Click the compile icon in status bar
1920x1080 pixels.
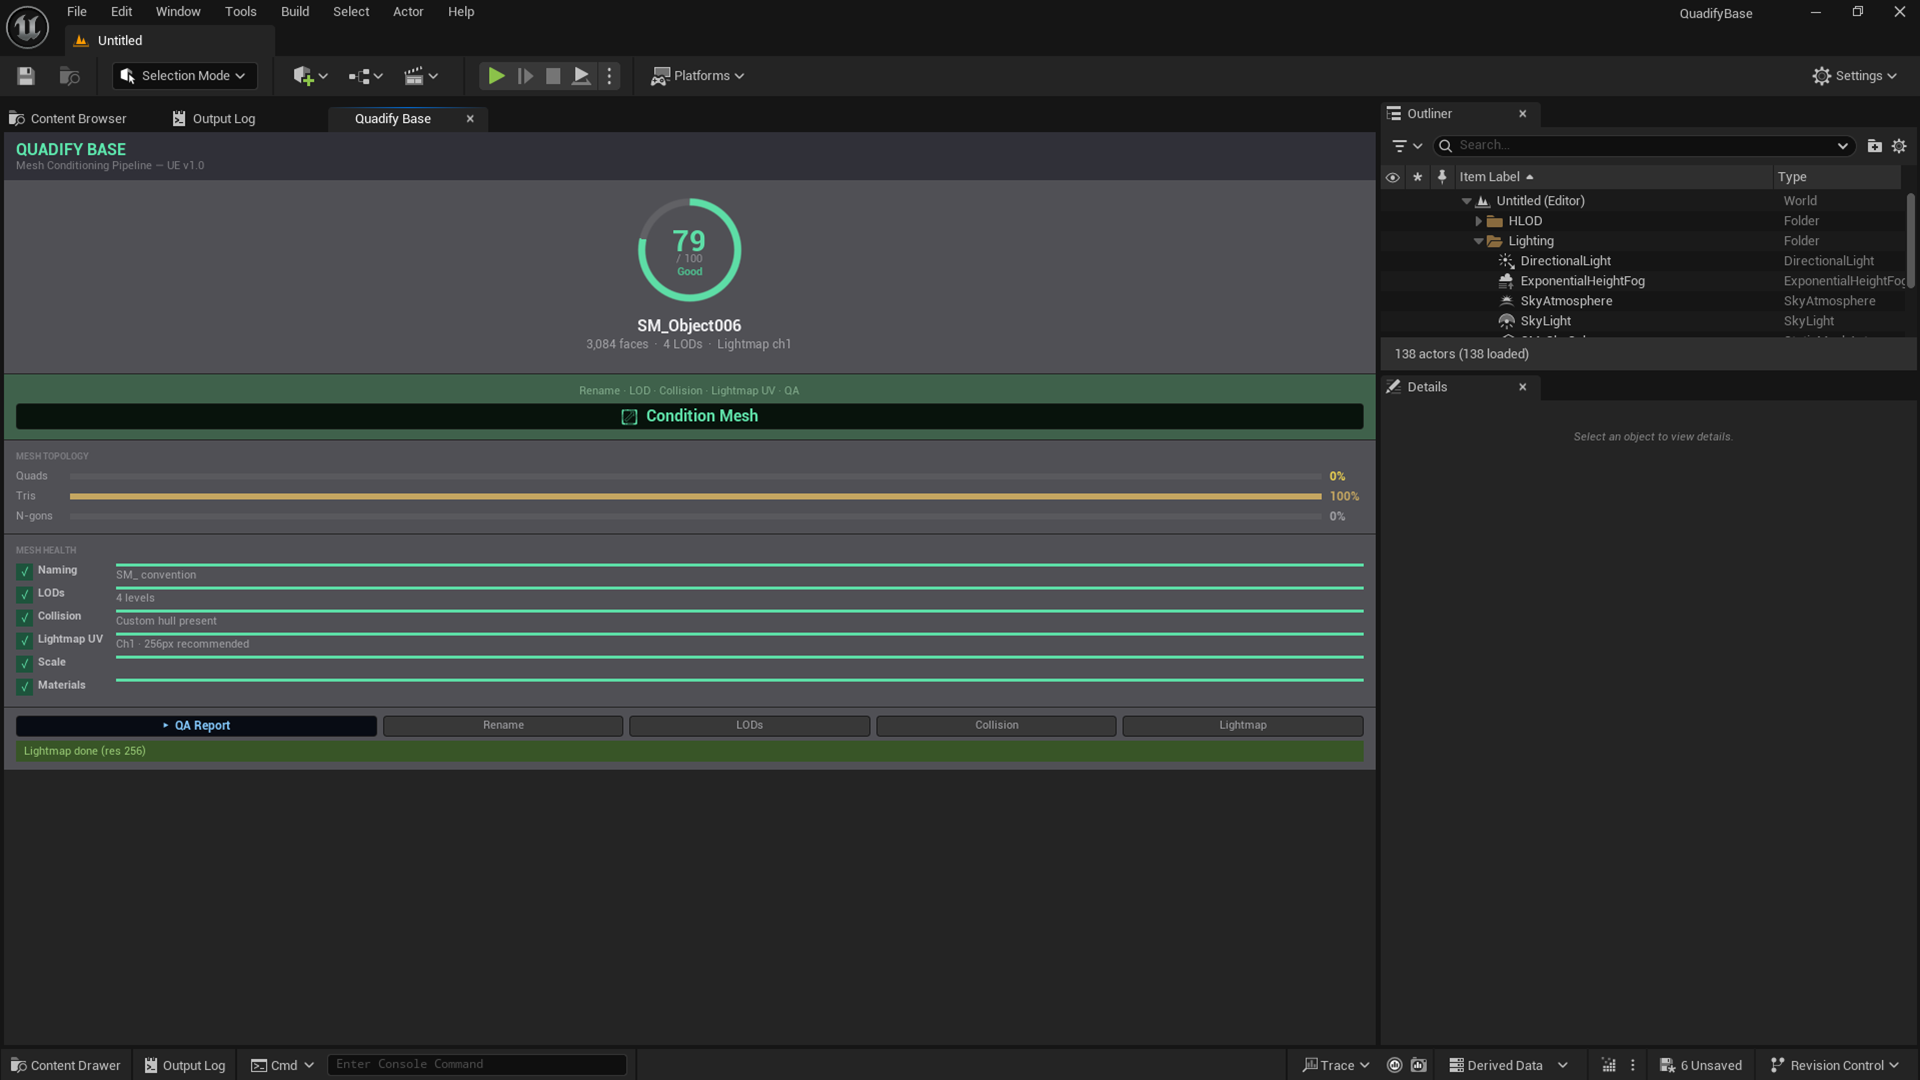(1609, 1065)
